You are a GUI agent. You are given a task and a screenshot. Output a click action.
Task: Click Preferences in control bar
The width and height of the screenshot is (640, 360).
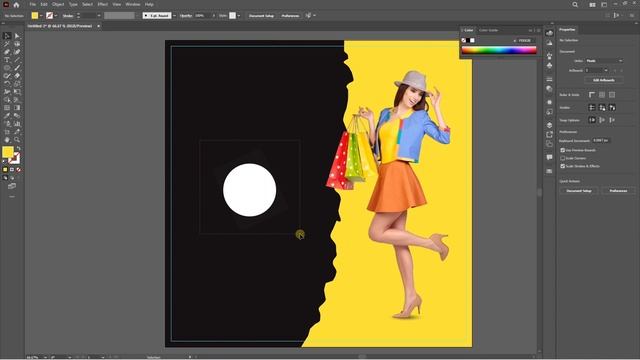coord(290,16)
